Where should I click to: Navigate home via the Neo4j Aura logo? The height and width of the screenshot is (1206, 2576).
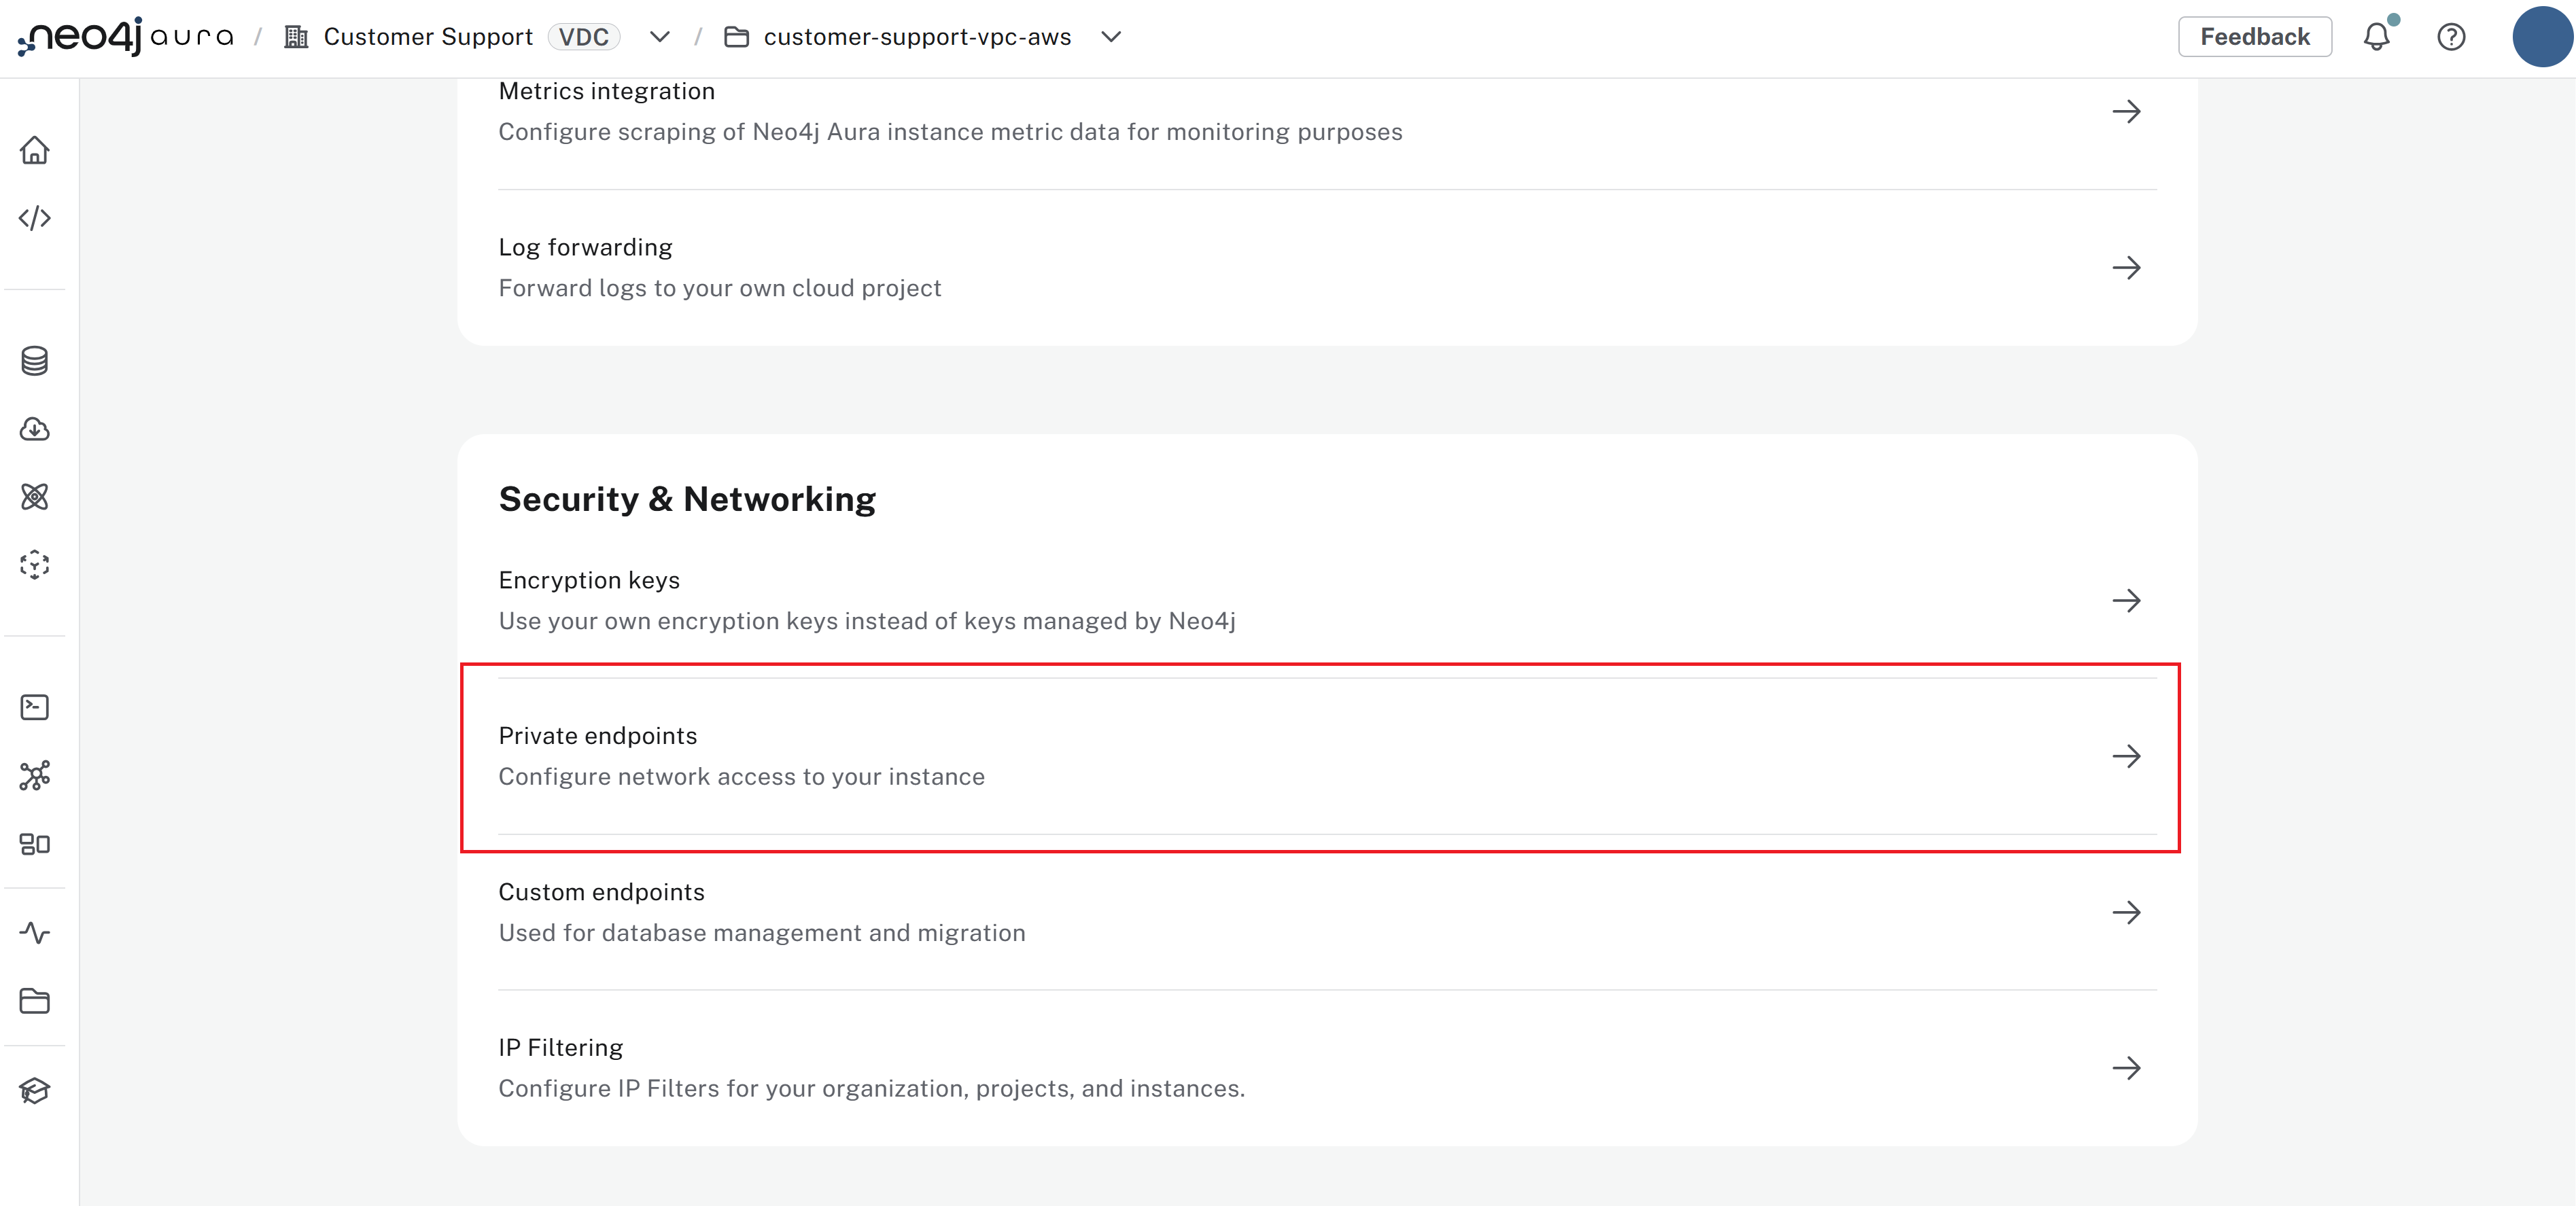(122, 36)
